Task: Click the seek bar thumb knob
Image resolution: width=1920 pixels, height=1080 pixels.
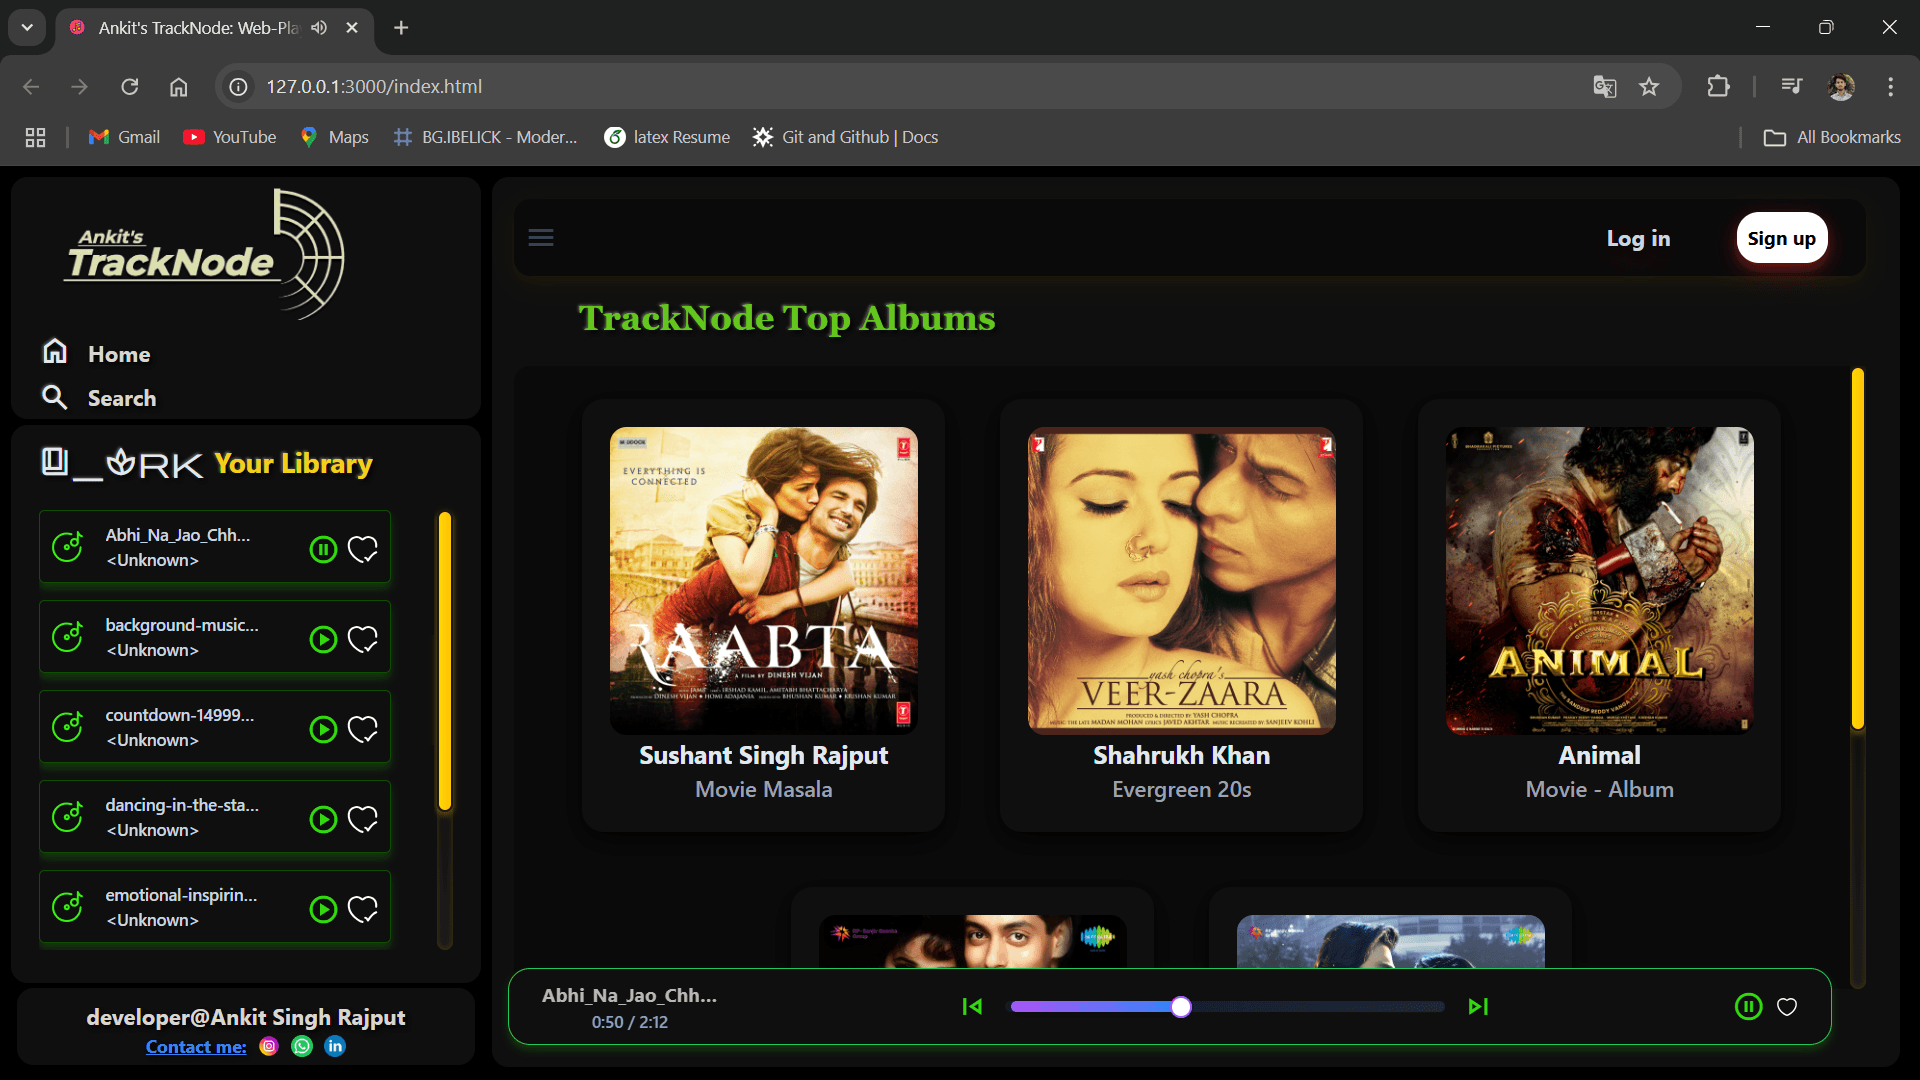Action: click(1181, 1006)
